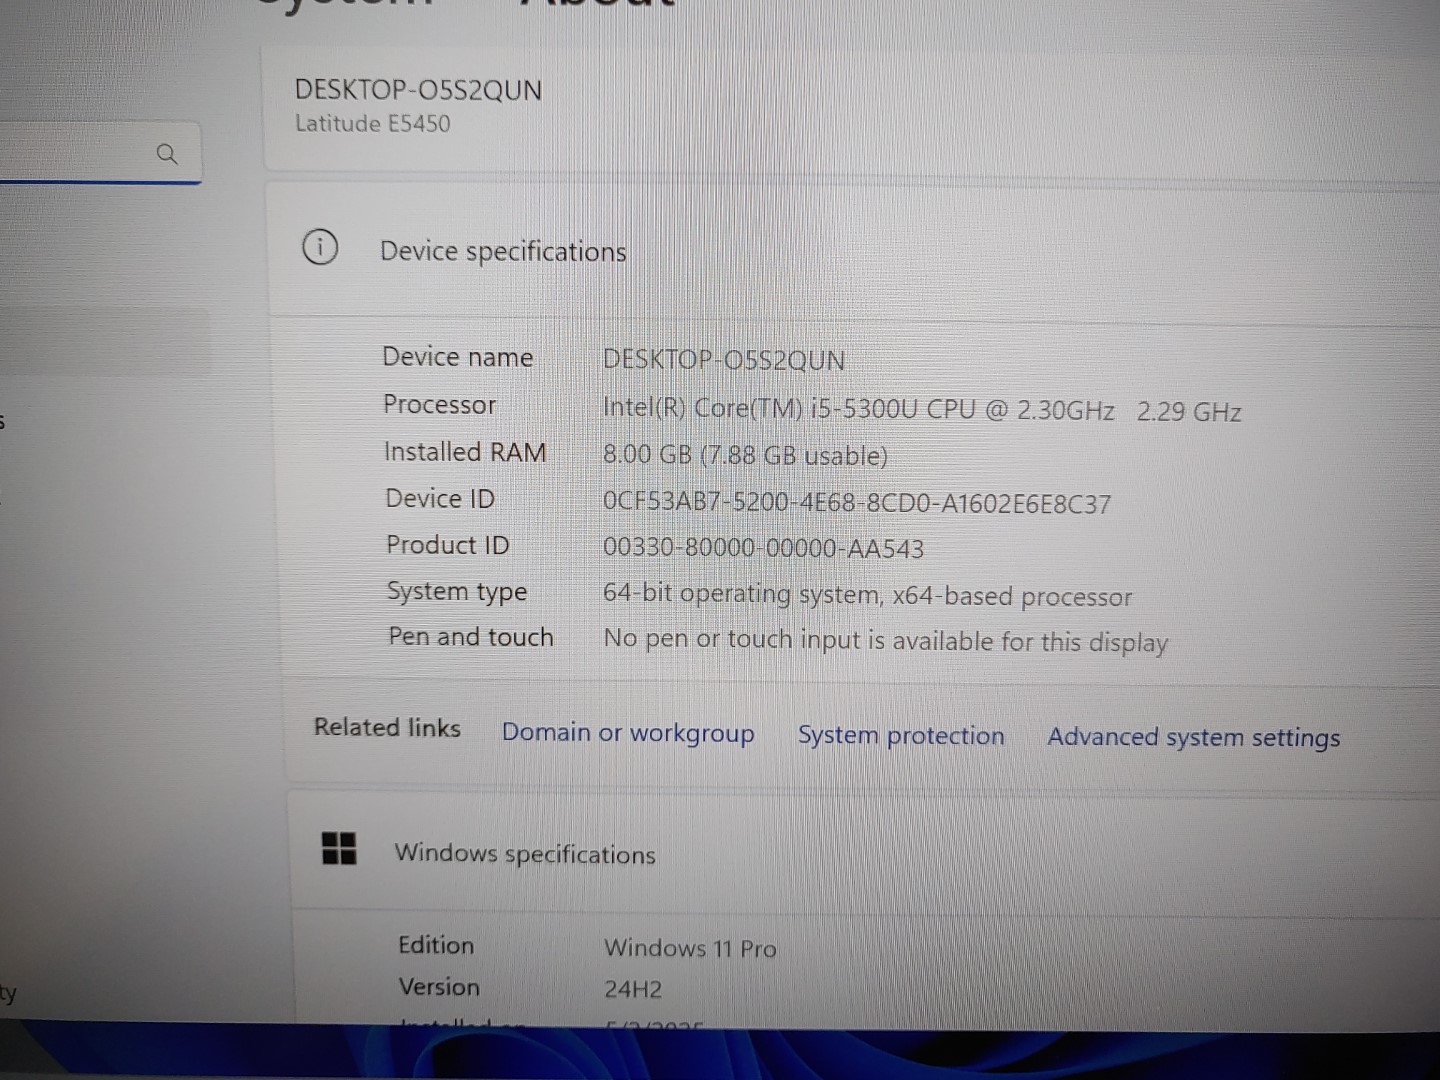Select the device name DESKTOP-O5S2QUN
This screenshot has width=1440, height=1080.
click(x=418, y=90)
